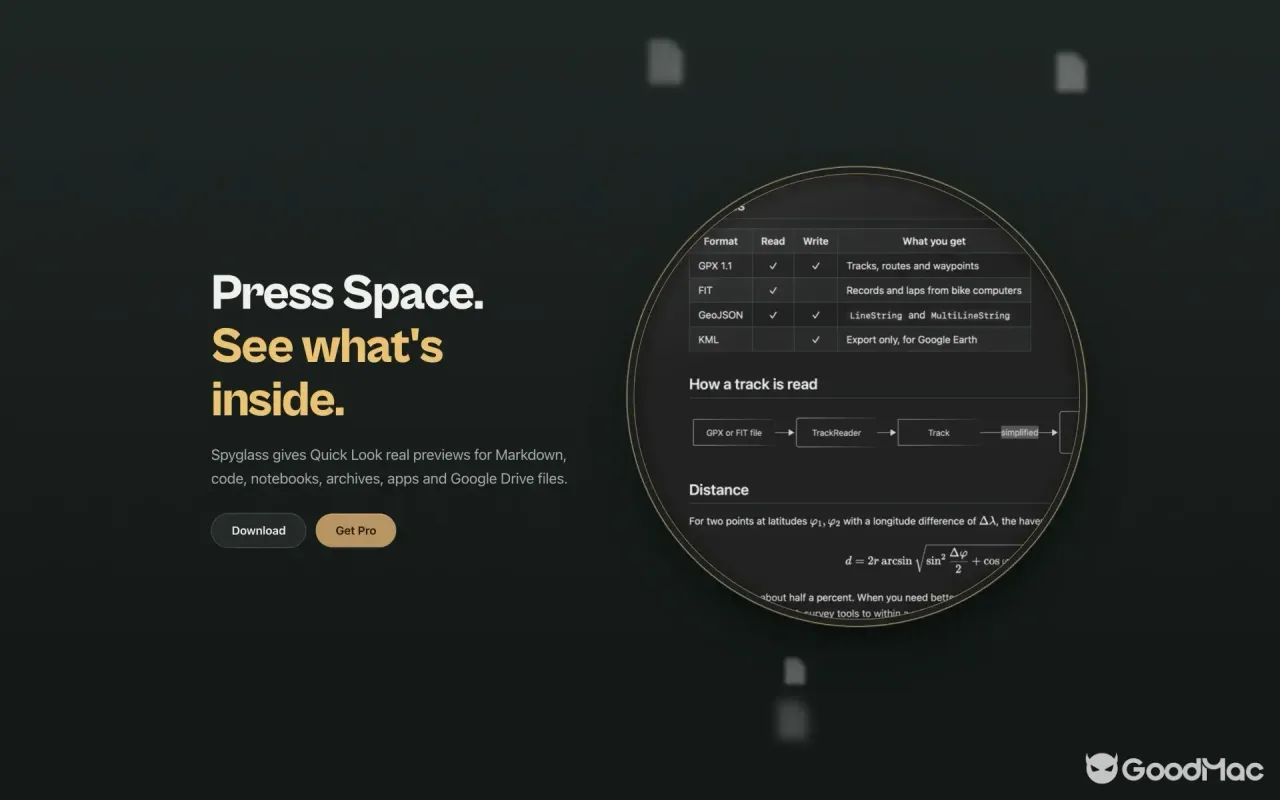Image resolution: width=1280 pixels, height=800 pixels.
Task: Click the "Distance" section heading
Action: tap(719, 490)
